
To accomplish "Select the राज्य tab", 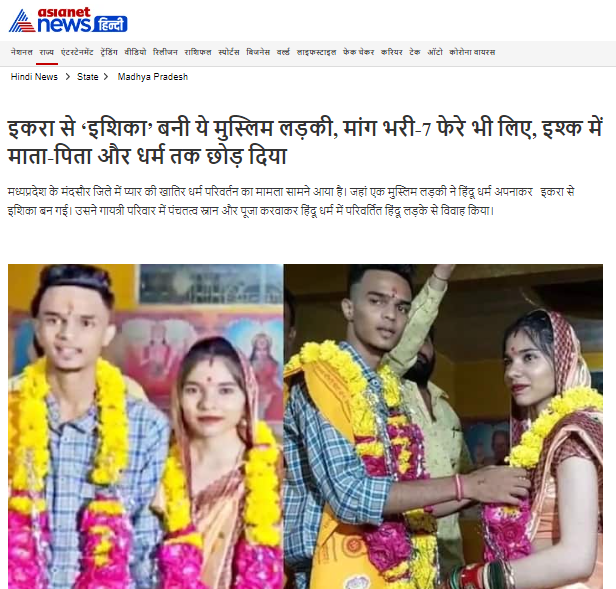I will tap(47, 52).
